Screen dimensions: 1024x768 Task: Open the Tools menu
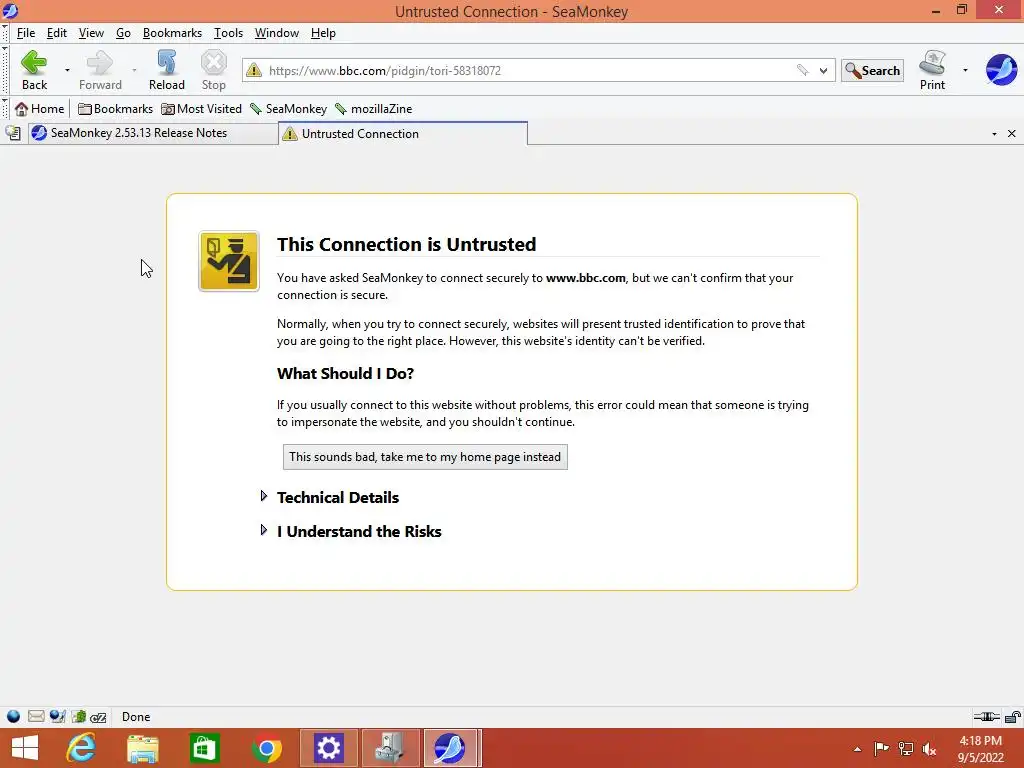229,33
